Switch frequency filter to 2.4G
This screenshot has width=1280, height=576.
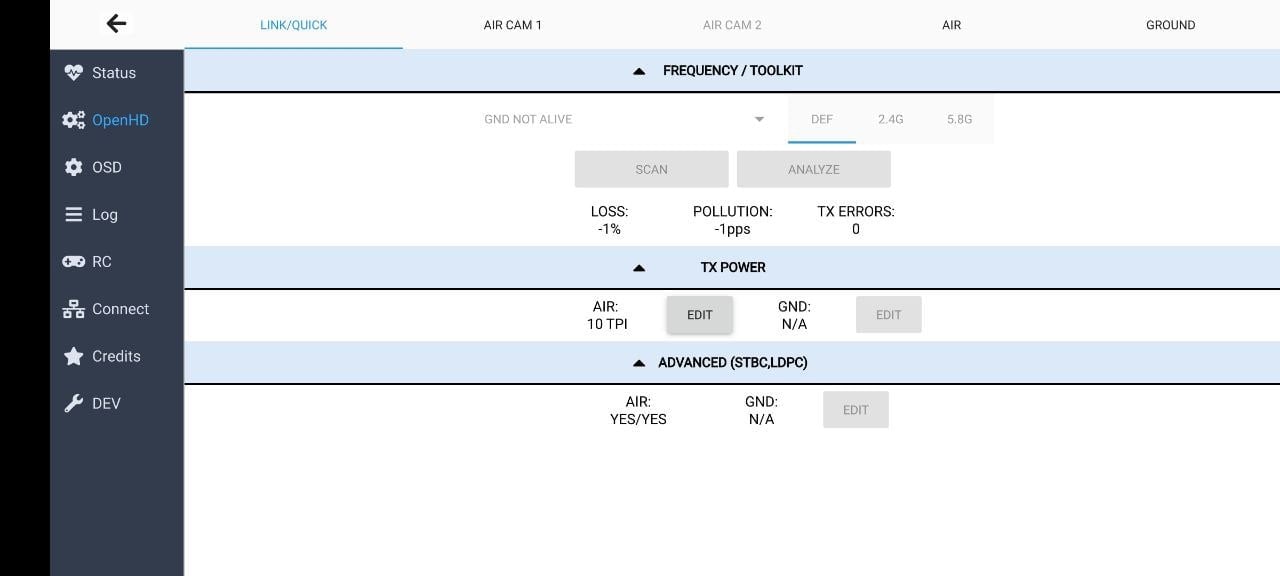click(890, 119)
